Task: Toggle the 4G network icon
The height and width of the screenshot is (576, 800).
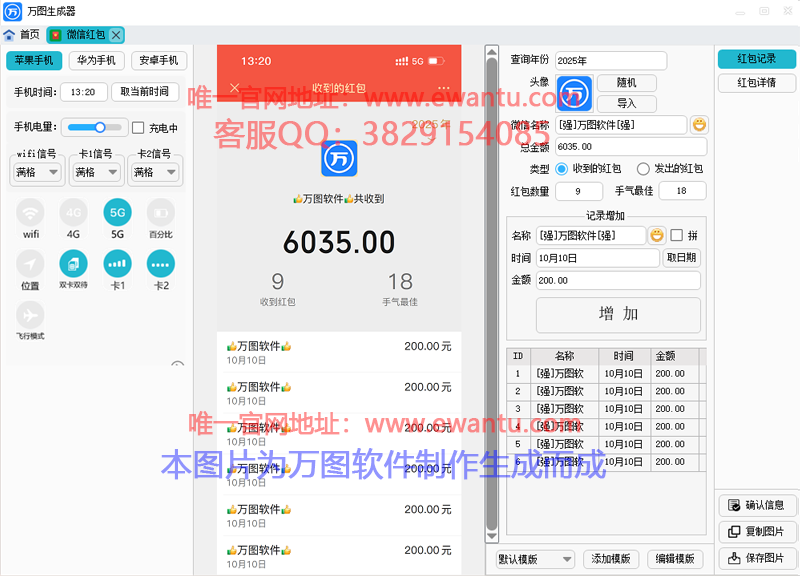Action: (73, 213)
